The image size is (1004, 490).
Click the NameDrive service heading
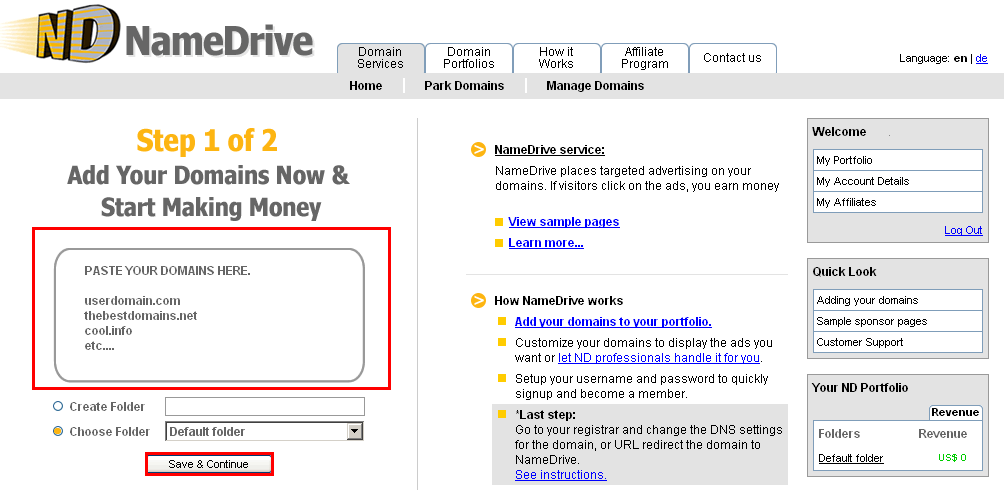(x=549, y=150)
